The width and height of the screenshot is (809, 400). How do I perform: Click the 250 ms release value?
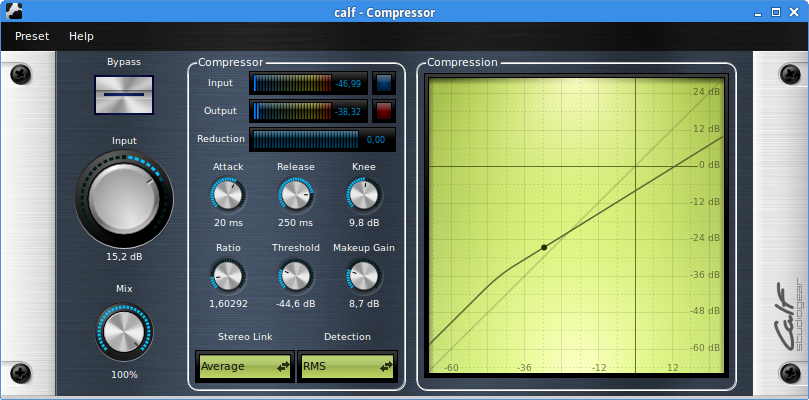[x=296, y=223]
